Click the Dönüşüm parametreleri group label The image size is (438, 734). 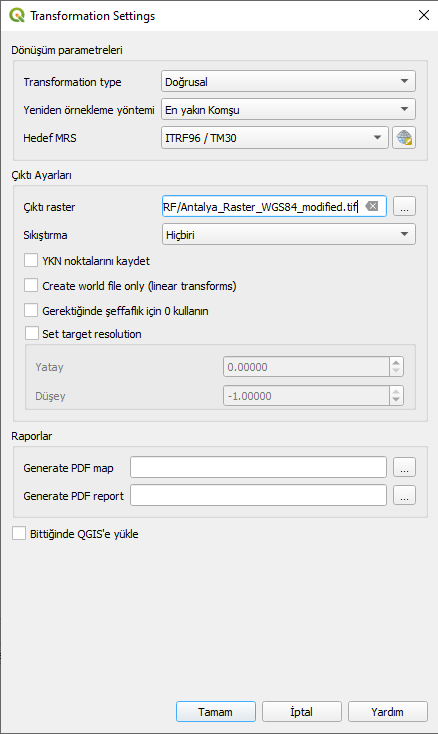pos(67,50)
